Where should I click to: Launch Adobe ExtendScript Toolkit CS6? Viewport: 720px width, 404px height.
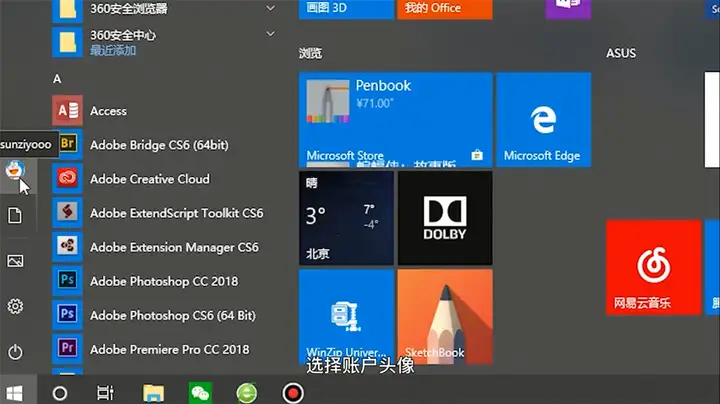163,213
